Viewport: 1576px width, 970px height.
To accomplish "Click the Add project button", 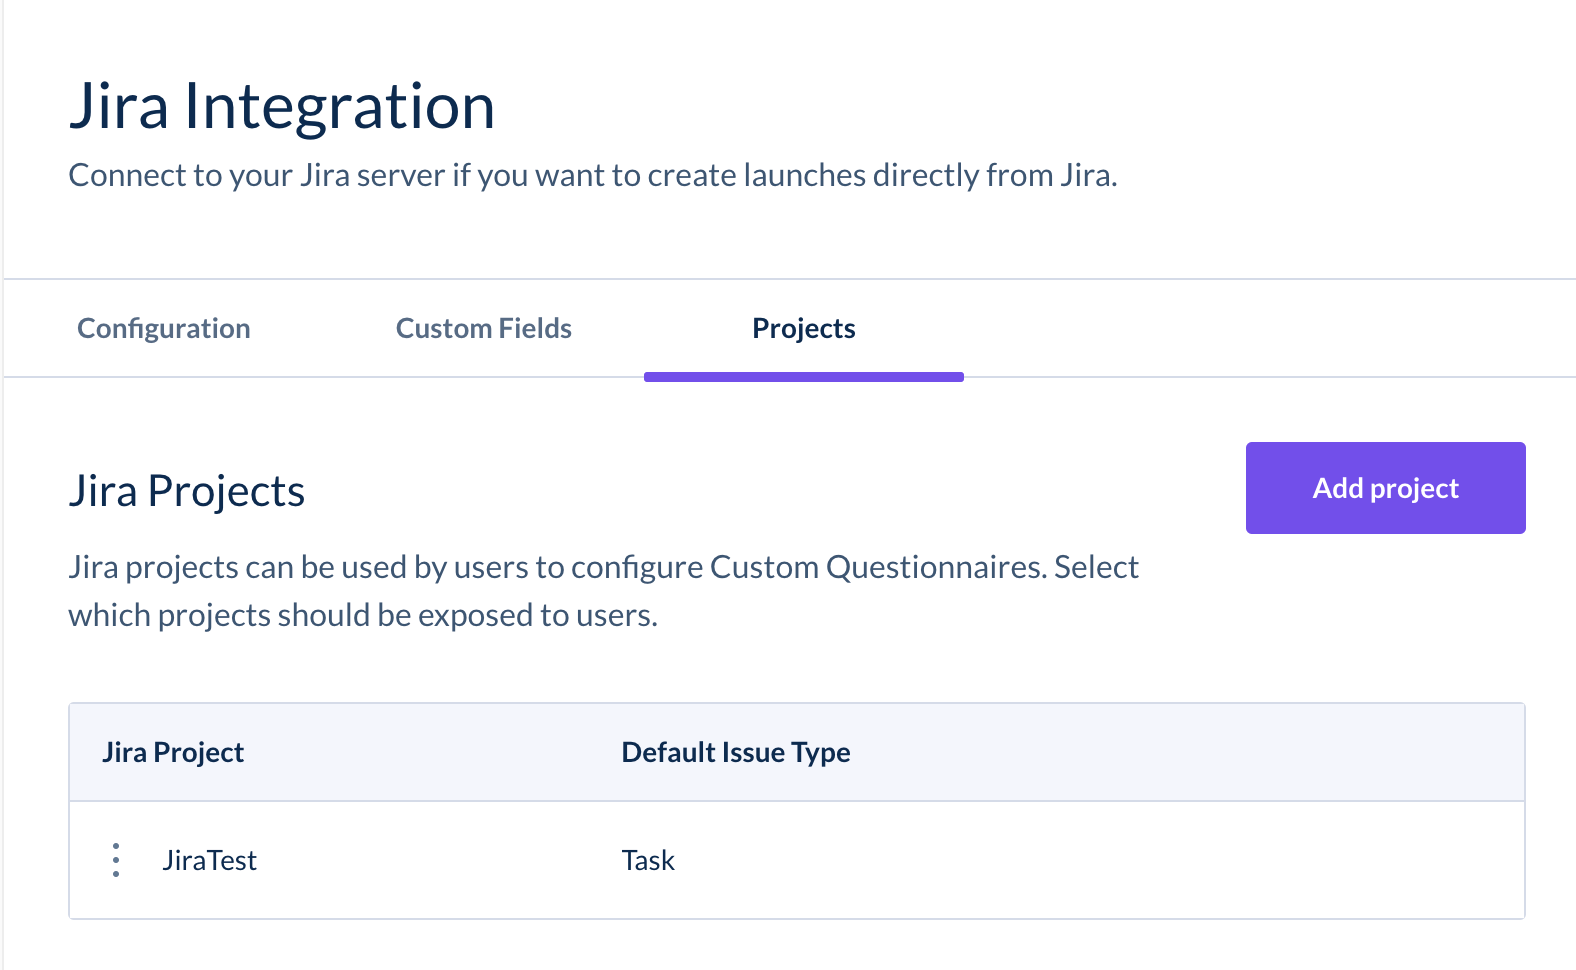I will (1385, 488).
